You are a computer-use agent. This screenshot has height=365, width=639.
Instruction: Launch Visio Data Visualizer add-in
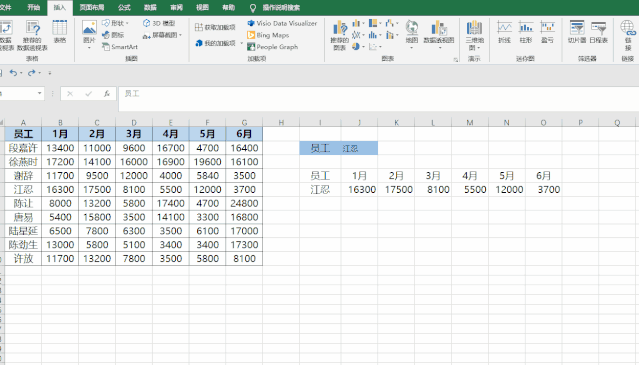click(282, 23)
